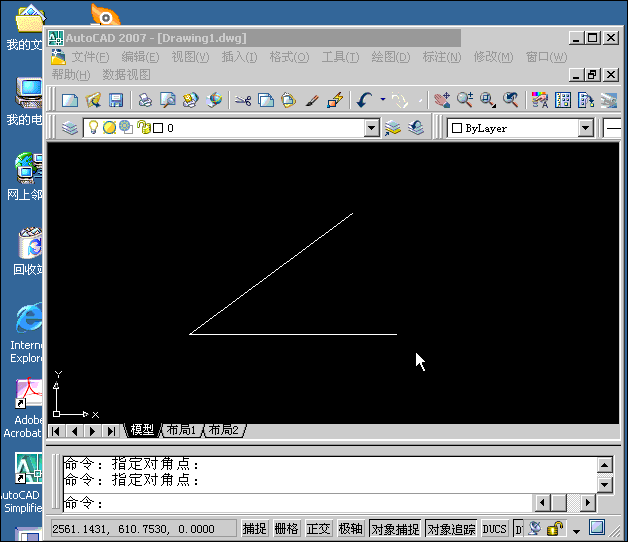This screenshot has height=542, width=628.
Task: Toggle DUCS dynamic UCS
Action: pos(494,529)
